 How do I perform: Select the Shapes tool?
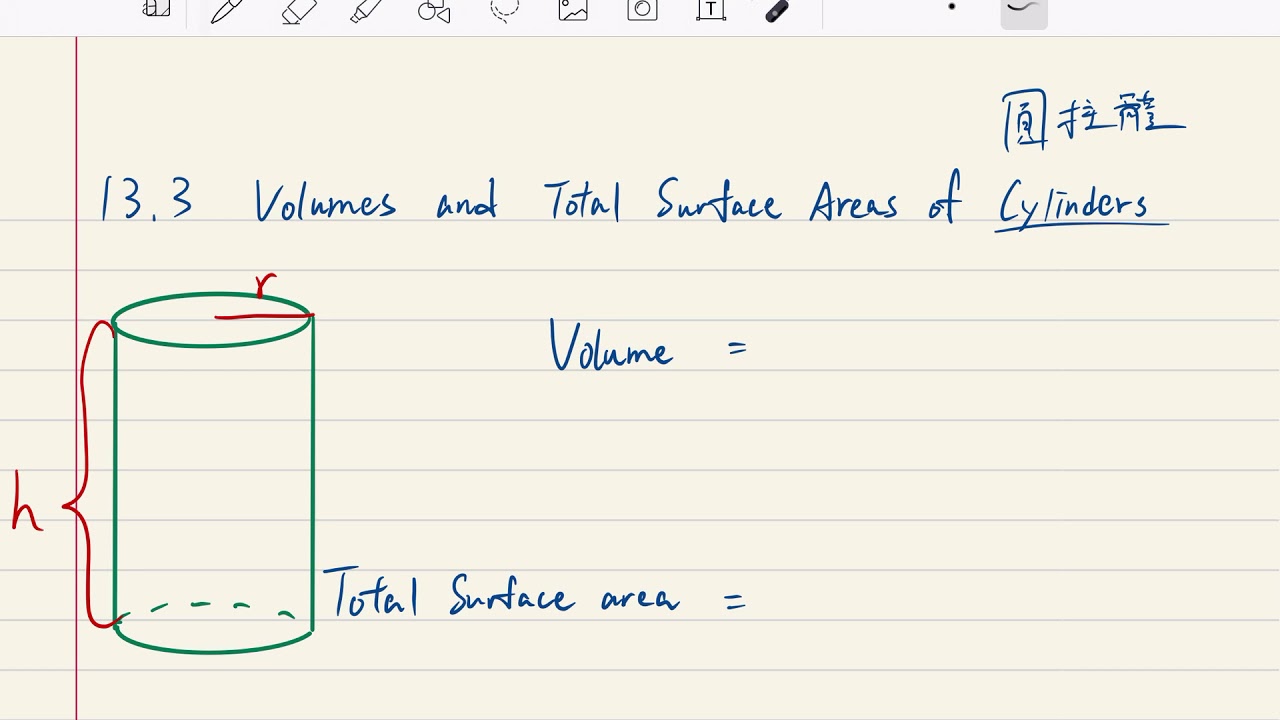(434, 10)
